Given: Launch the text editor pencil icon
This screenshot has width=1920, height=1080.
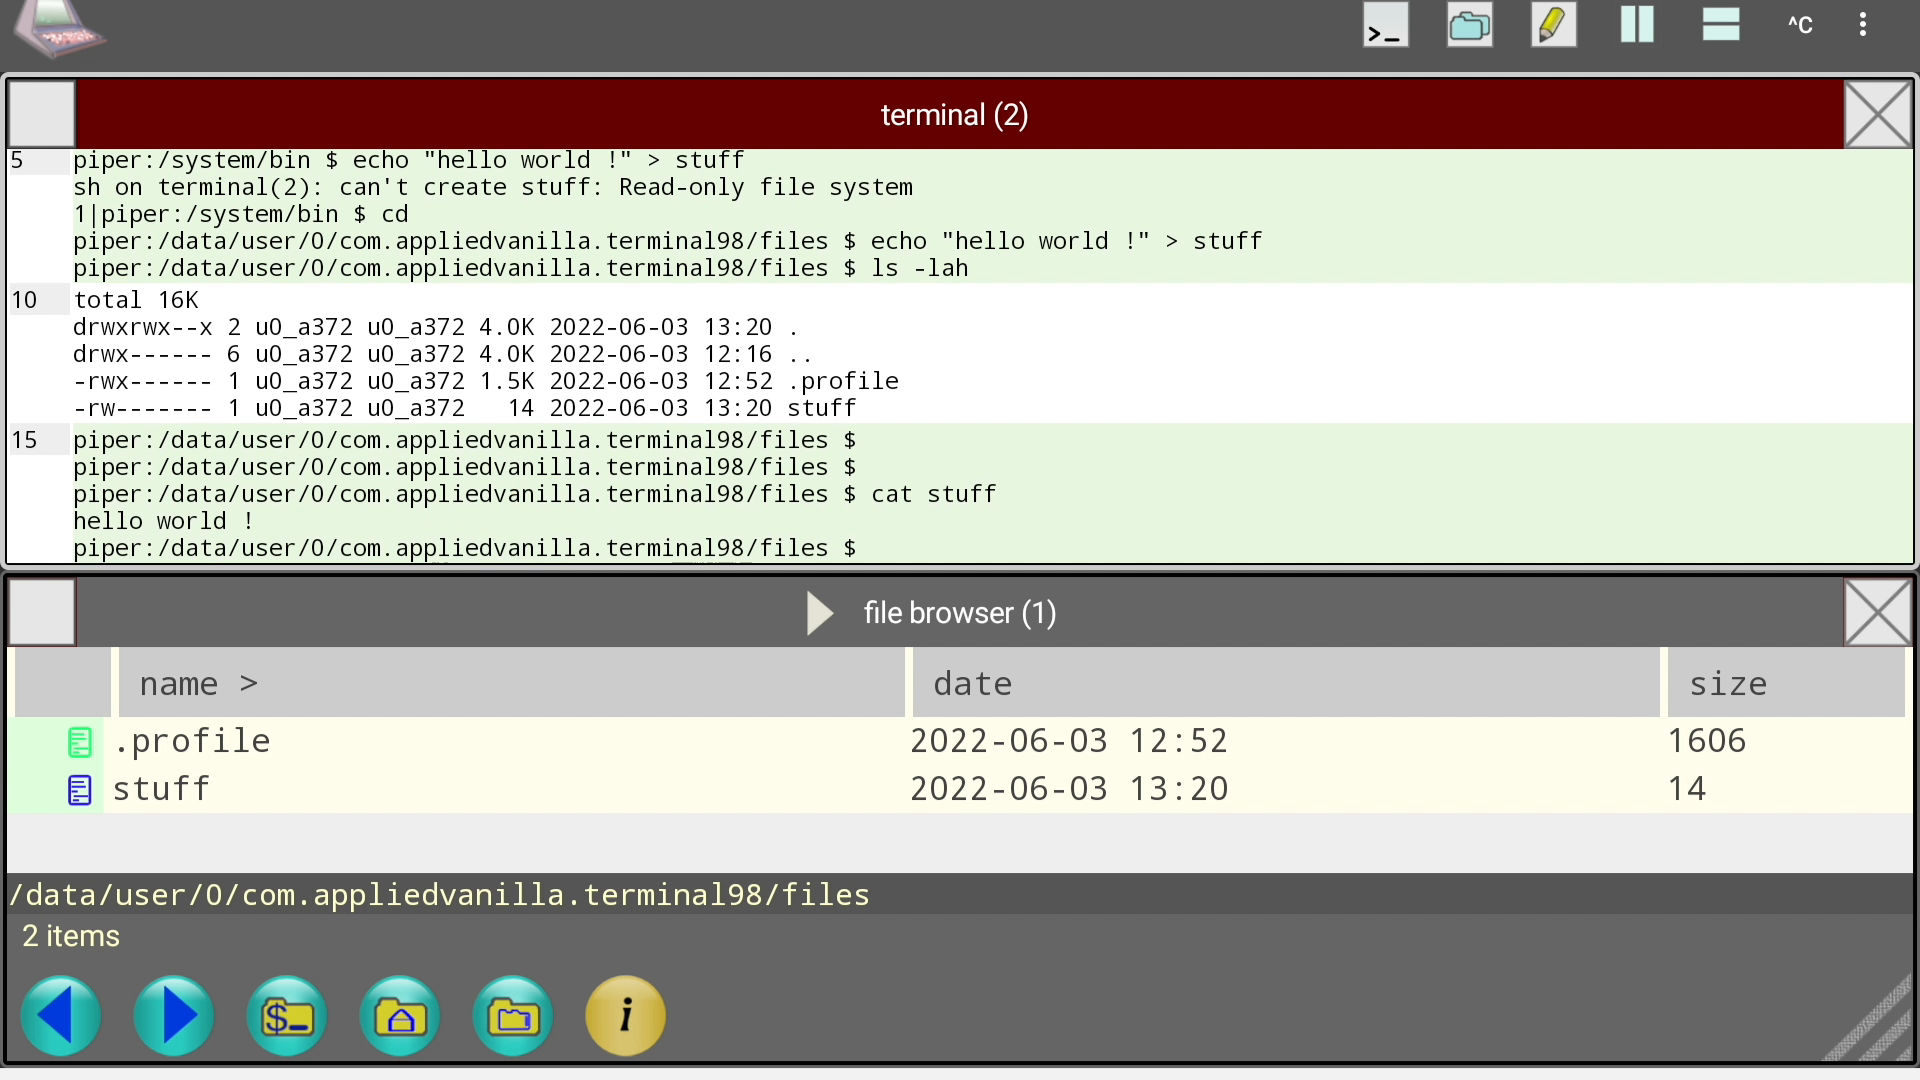Looking at the screenshot, I should [x=1553, y=25].
